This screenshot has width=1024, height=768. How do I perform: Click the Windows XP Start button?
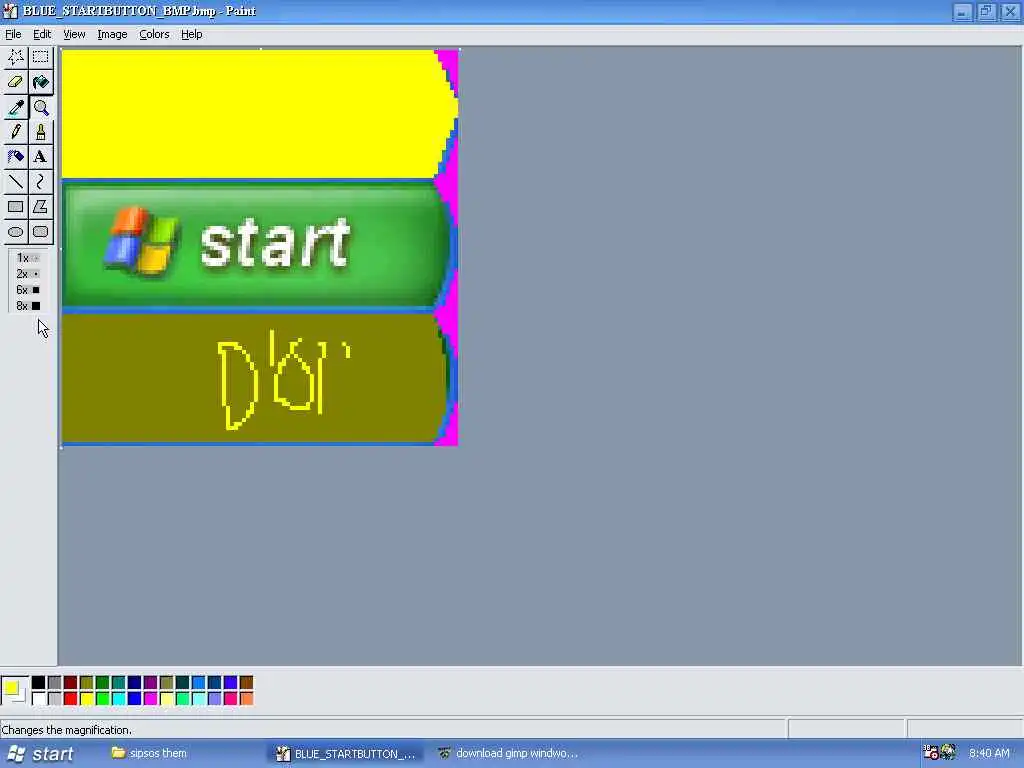[40, 754]
